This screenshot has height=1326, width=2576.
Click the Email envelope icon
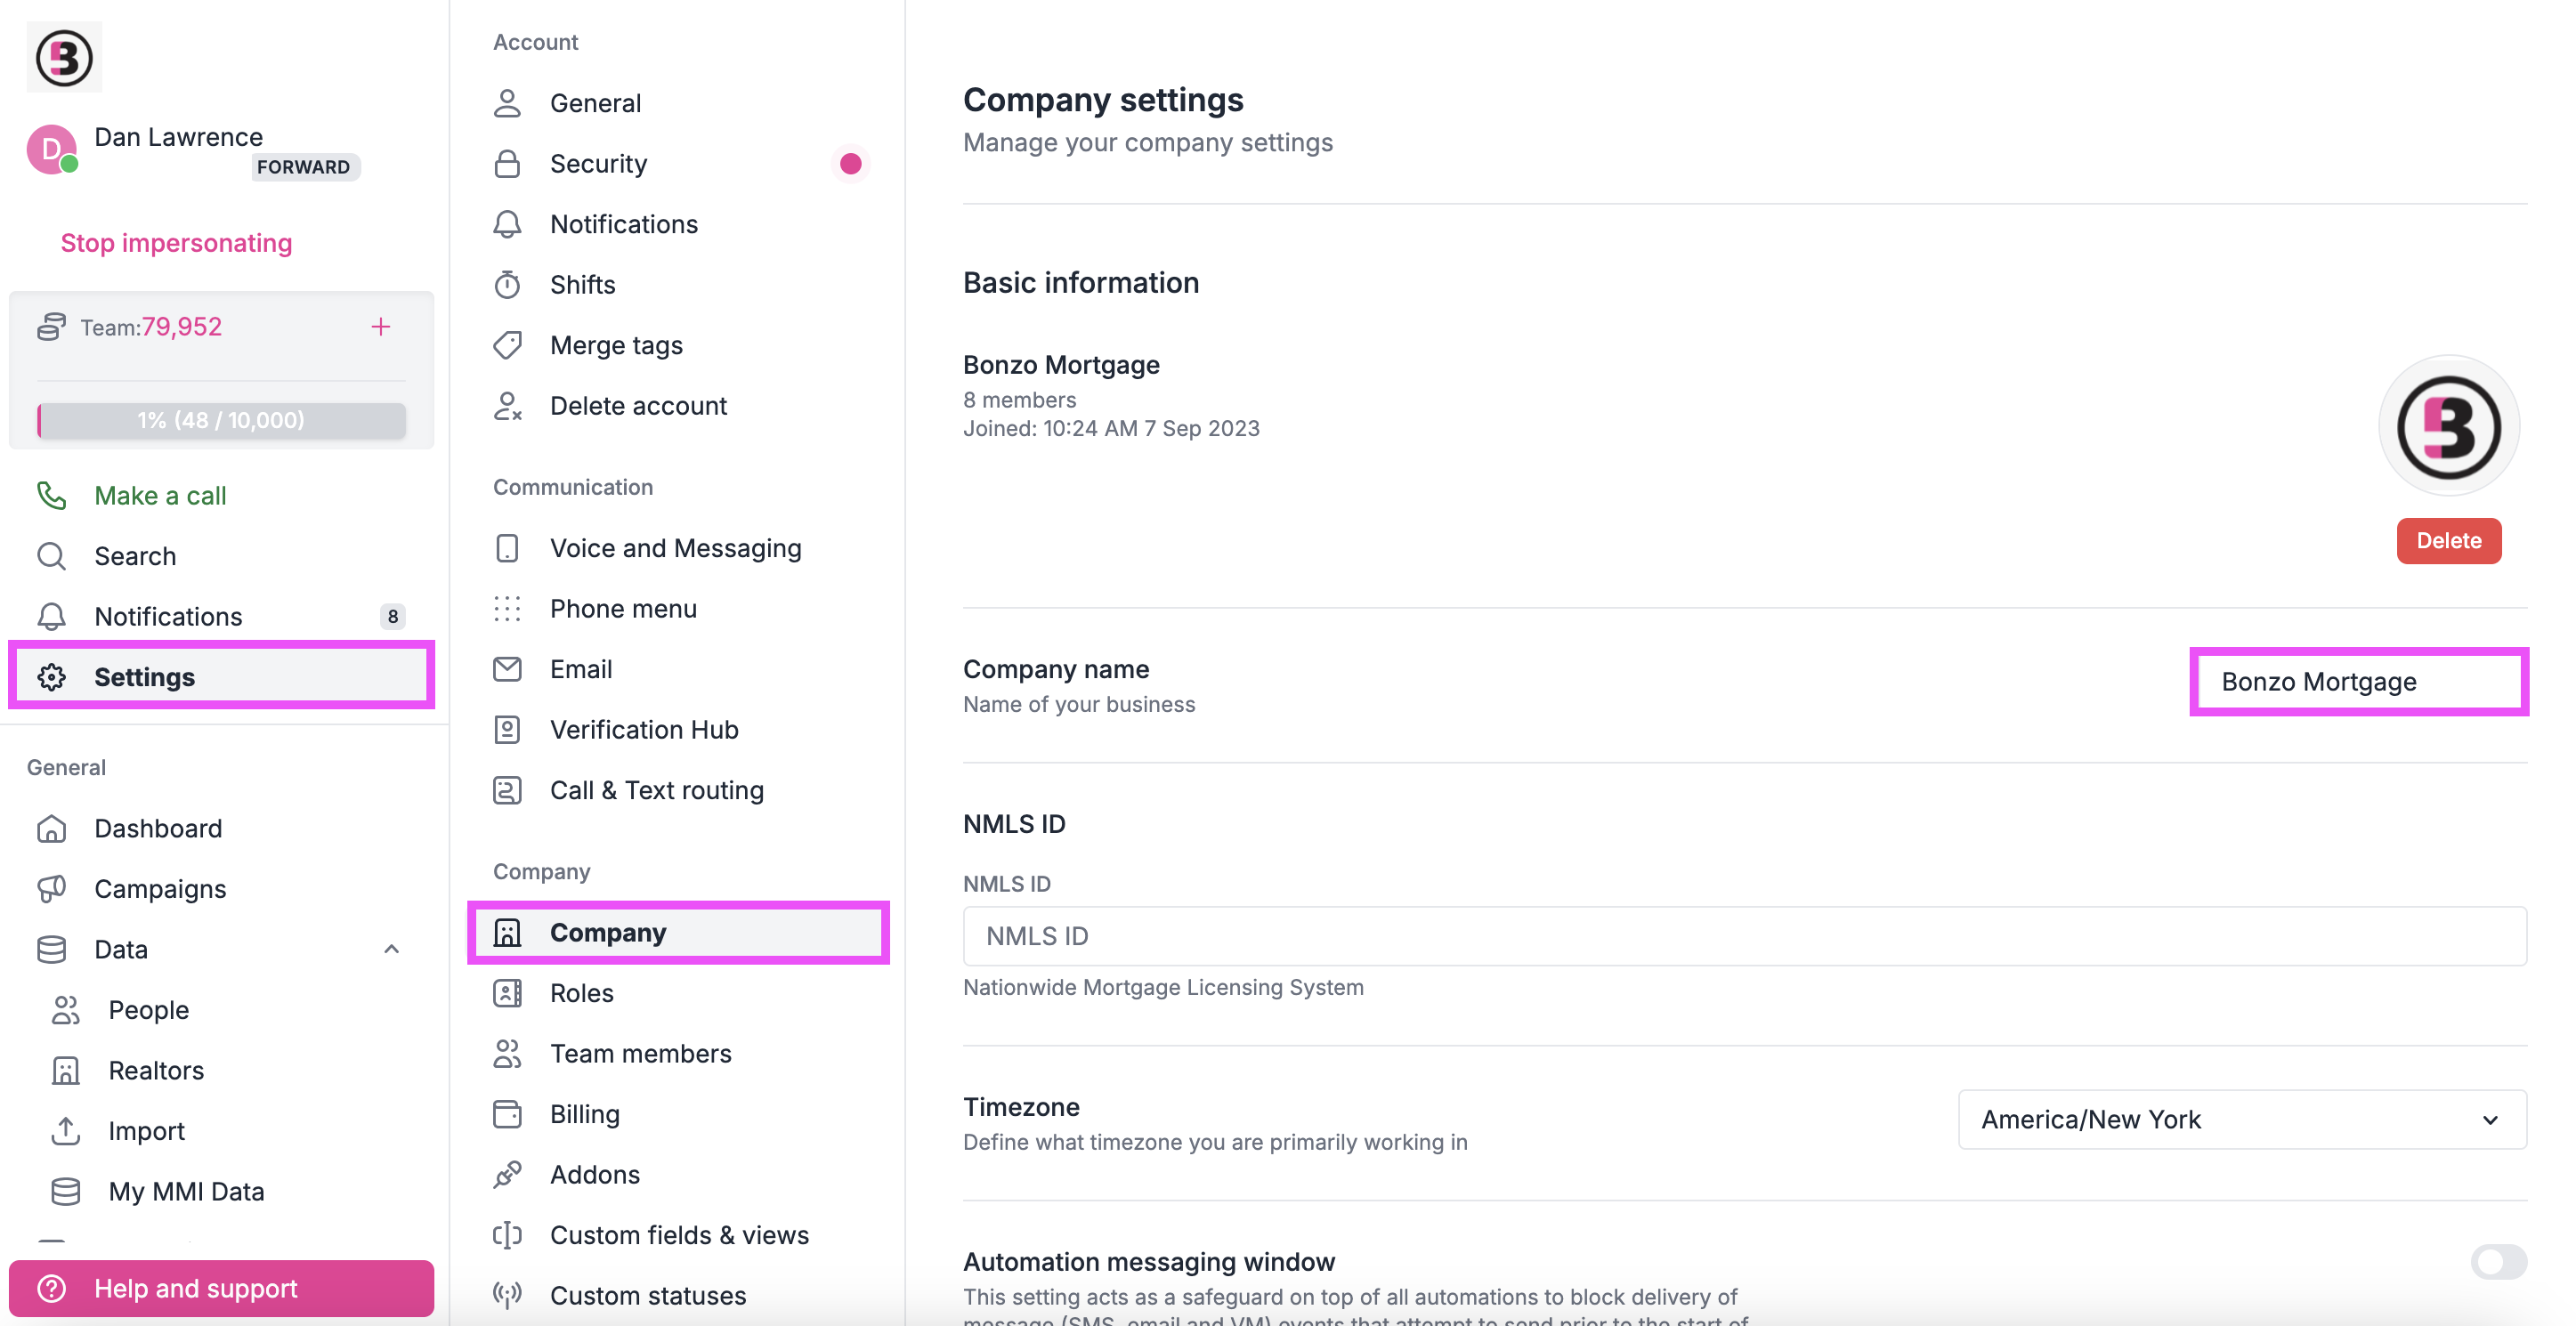(507, 669)
